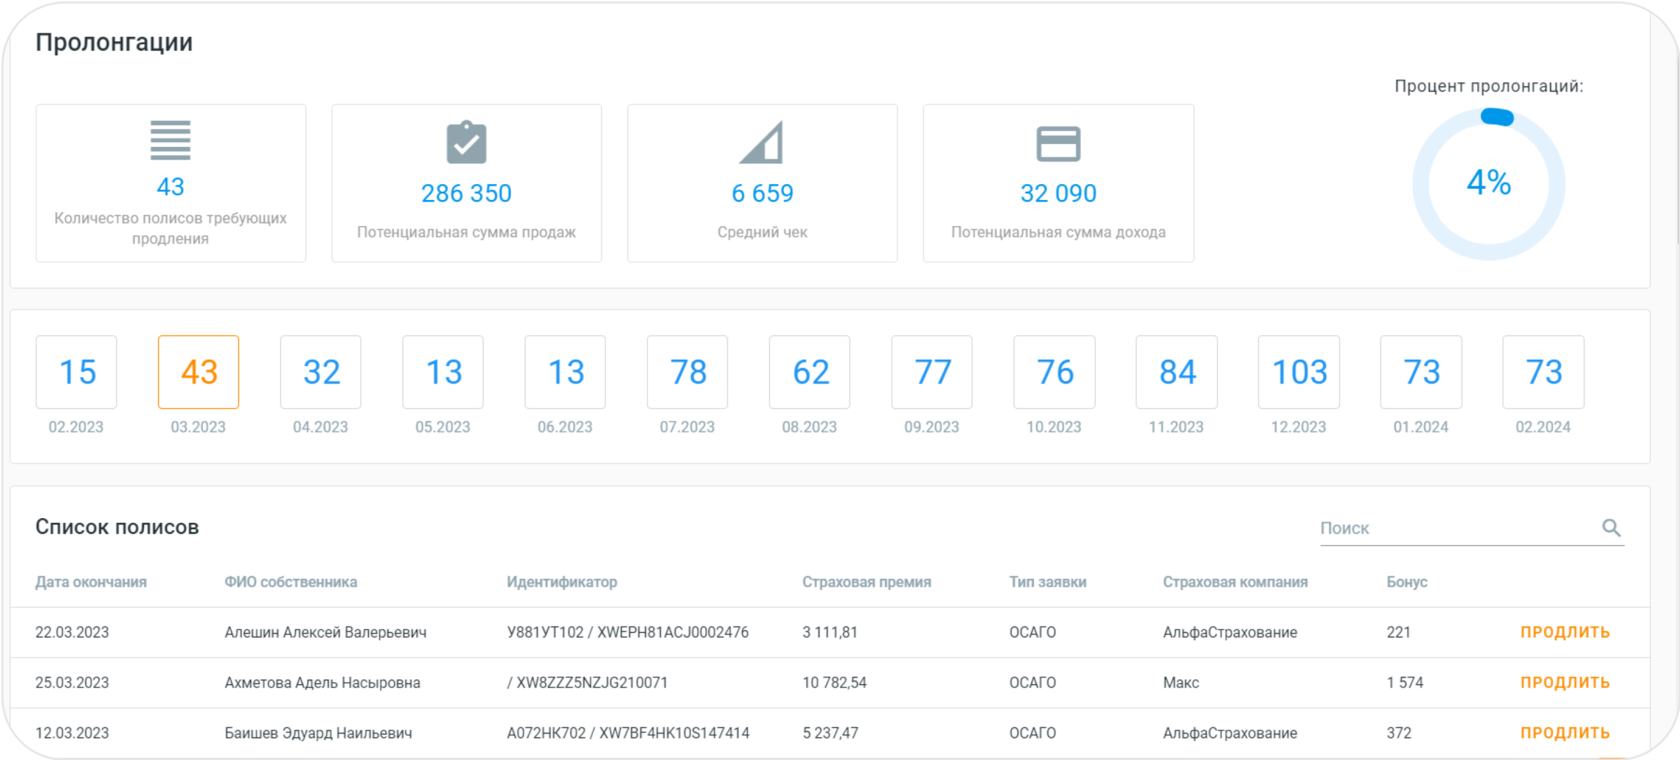
Task: Sort by Дата окончания column header
Action: click(x=91, y=582)
